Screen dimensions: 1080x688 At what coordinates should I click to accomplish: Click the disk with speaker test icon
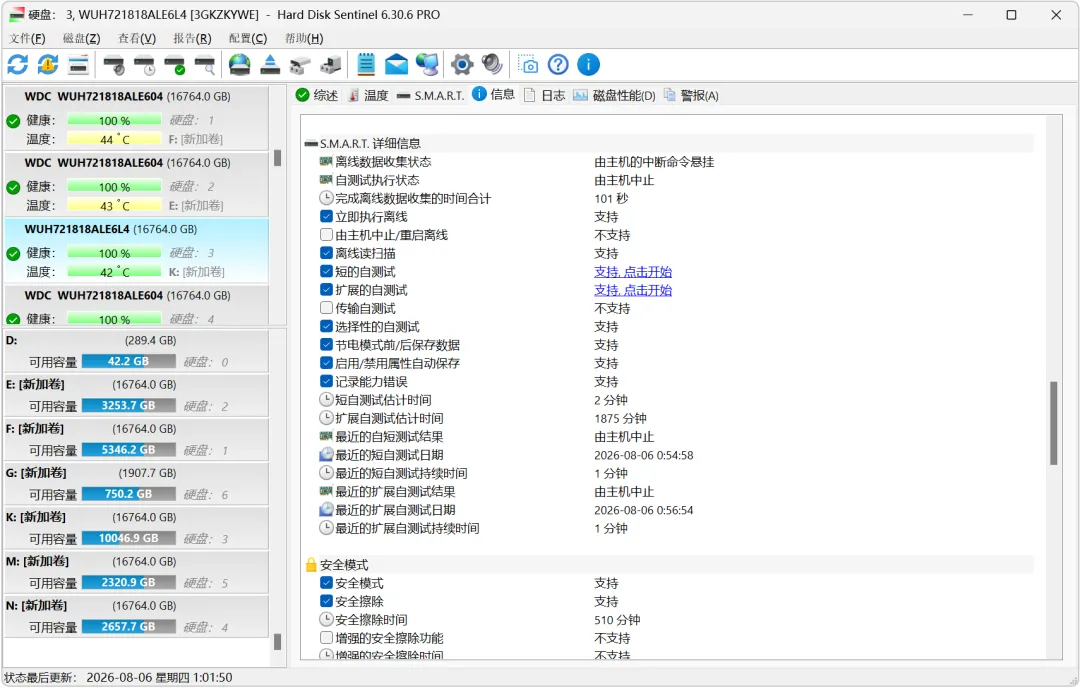(x=114, y=65)
